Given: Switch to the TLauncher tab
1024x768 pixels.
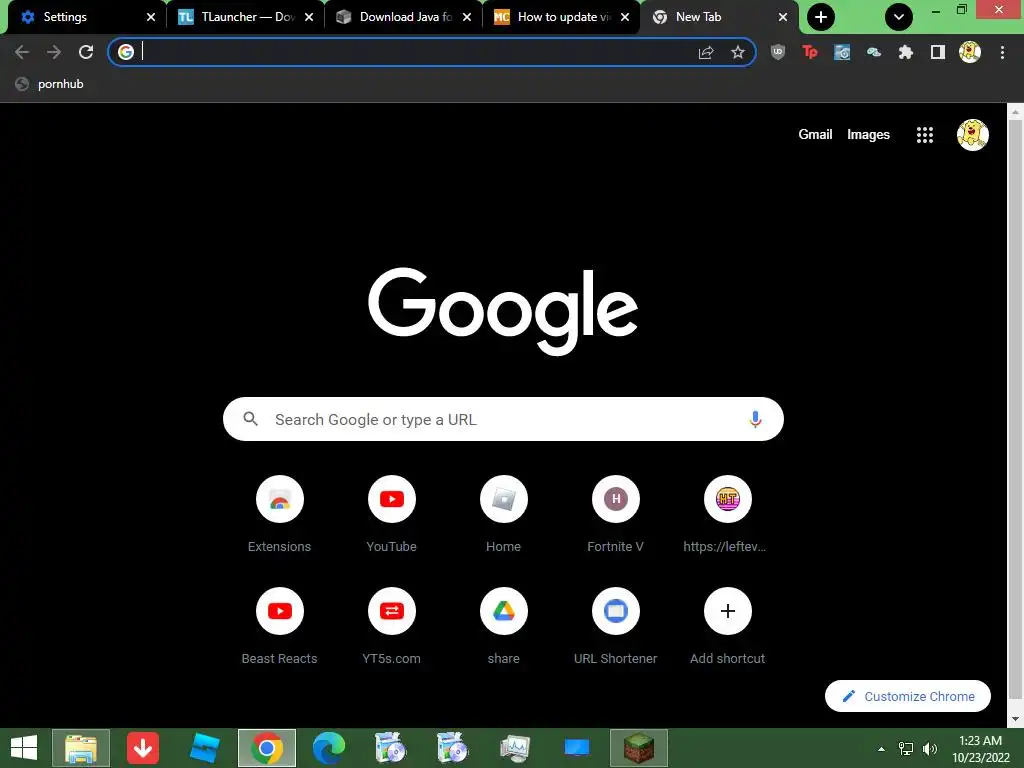Looking at the screenshot, I should pos(236,17).
